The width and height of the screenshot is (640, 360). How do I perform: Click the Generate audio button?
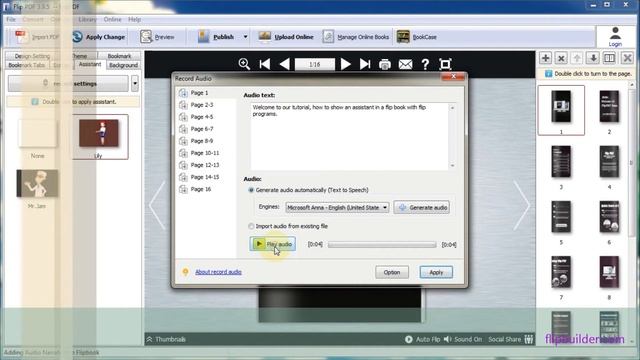click(422, 207)
